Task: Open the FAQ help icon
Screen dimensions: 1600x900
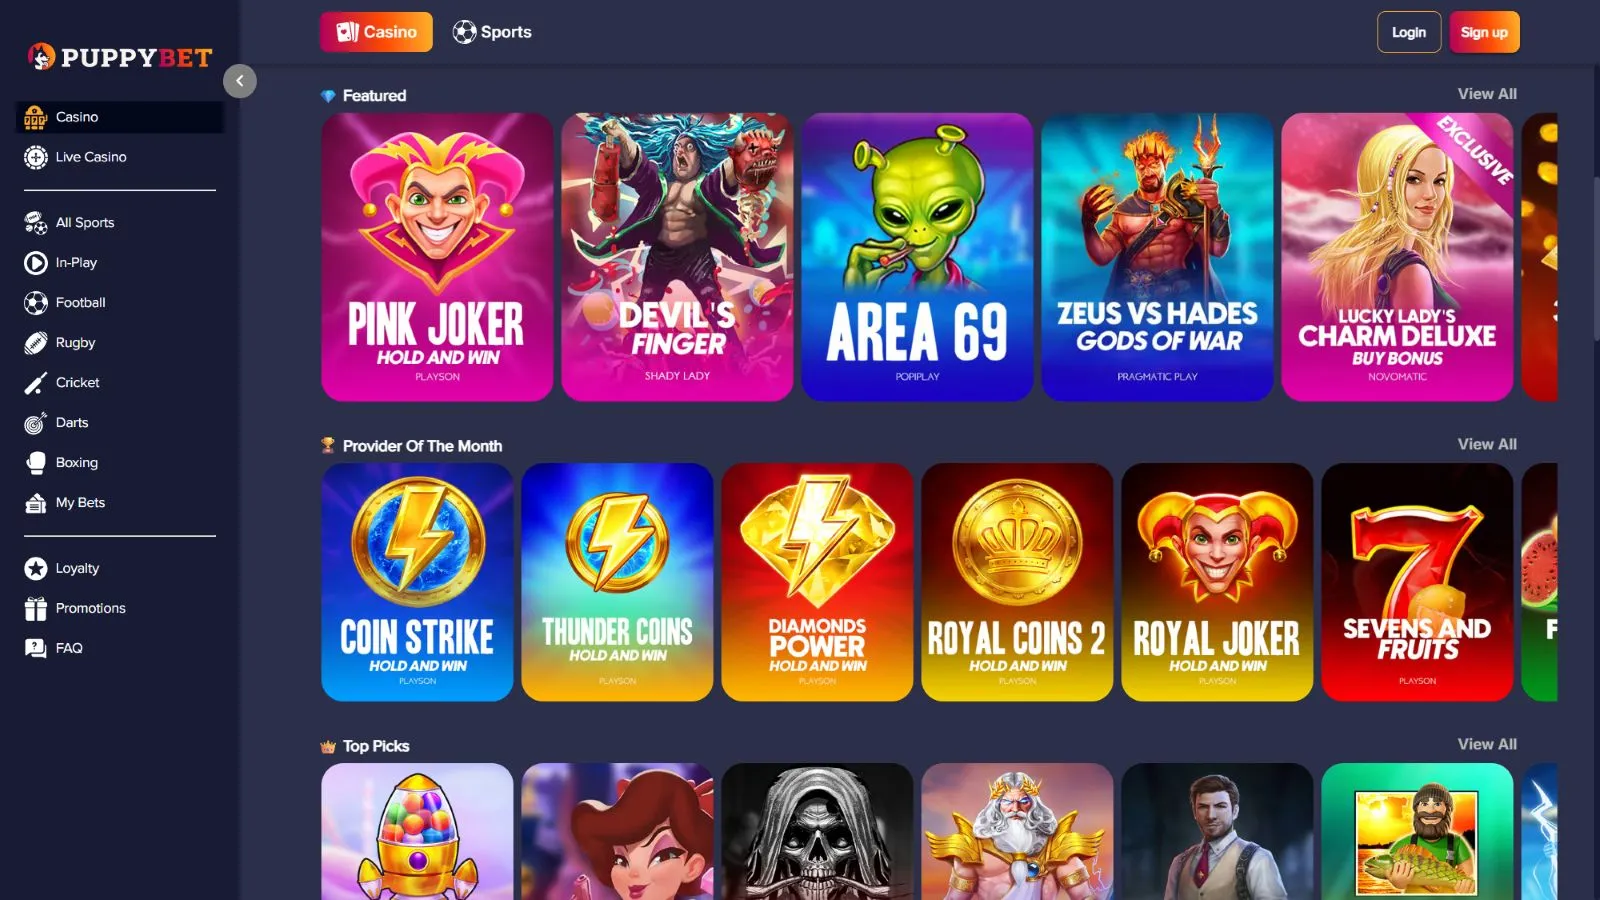Action: [x=36, y=648]
